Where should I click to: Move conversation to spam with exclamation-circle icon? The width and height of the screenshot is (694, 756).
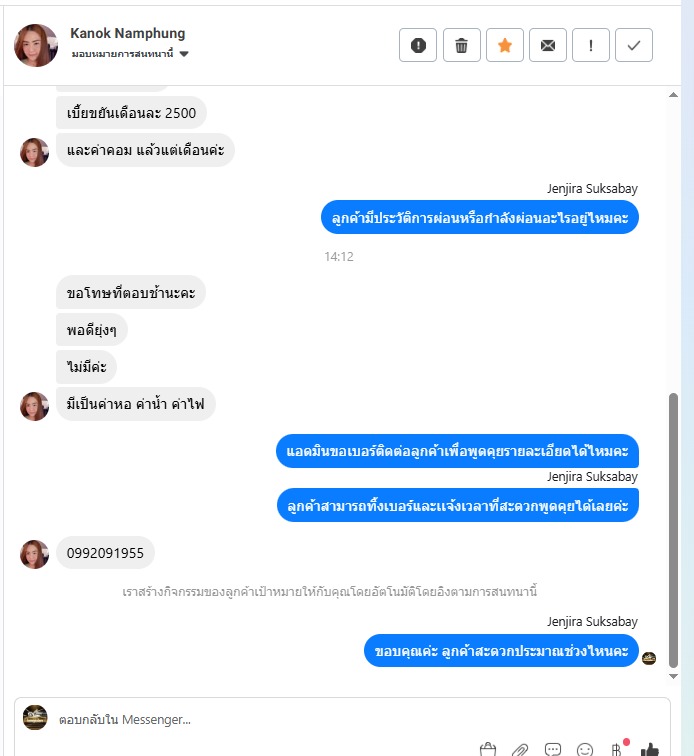pos(418,45)
